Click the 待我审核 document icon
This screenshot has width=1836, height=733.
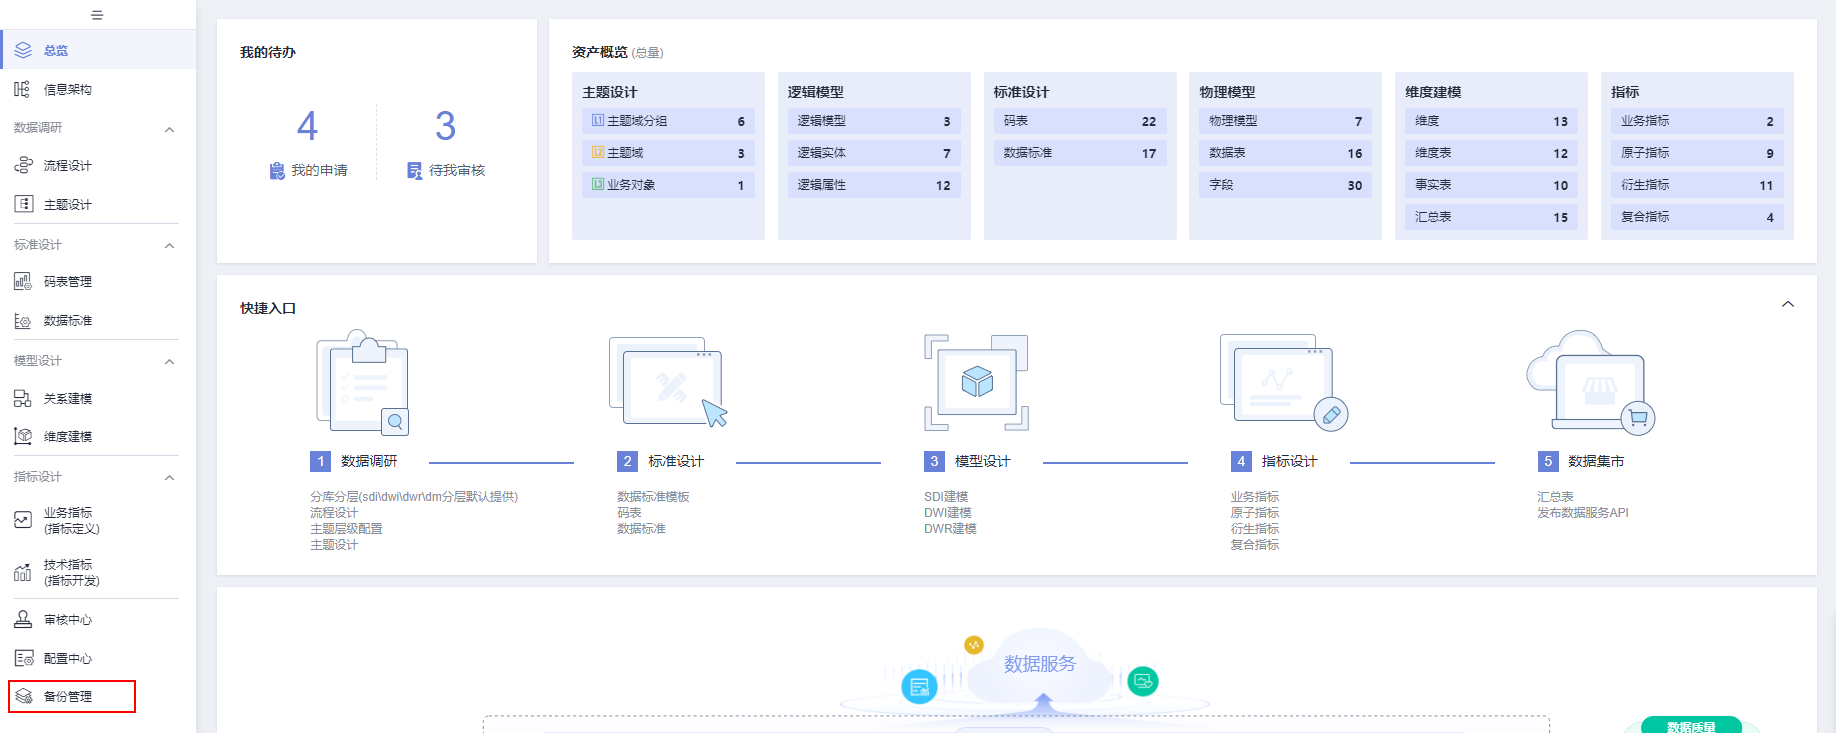pos(414,171)
